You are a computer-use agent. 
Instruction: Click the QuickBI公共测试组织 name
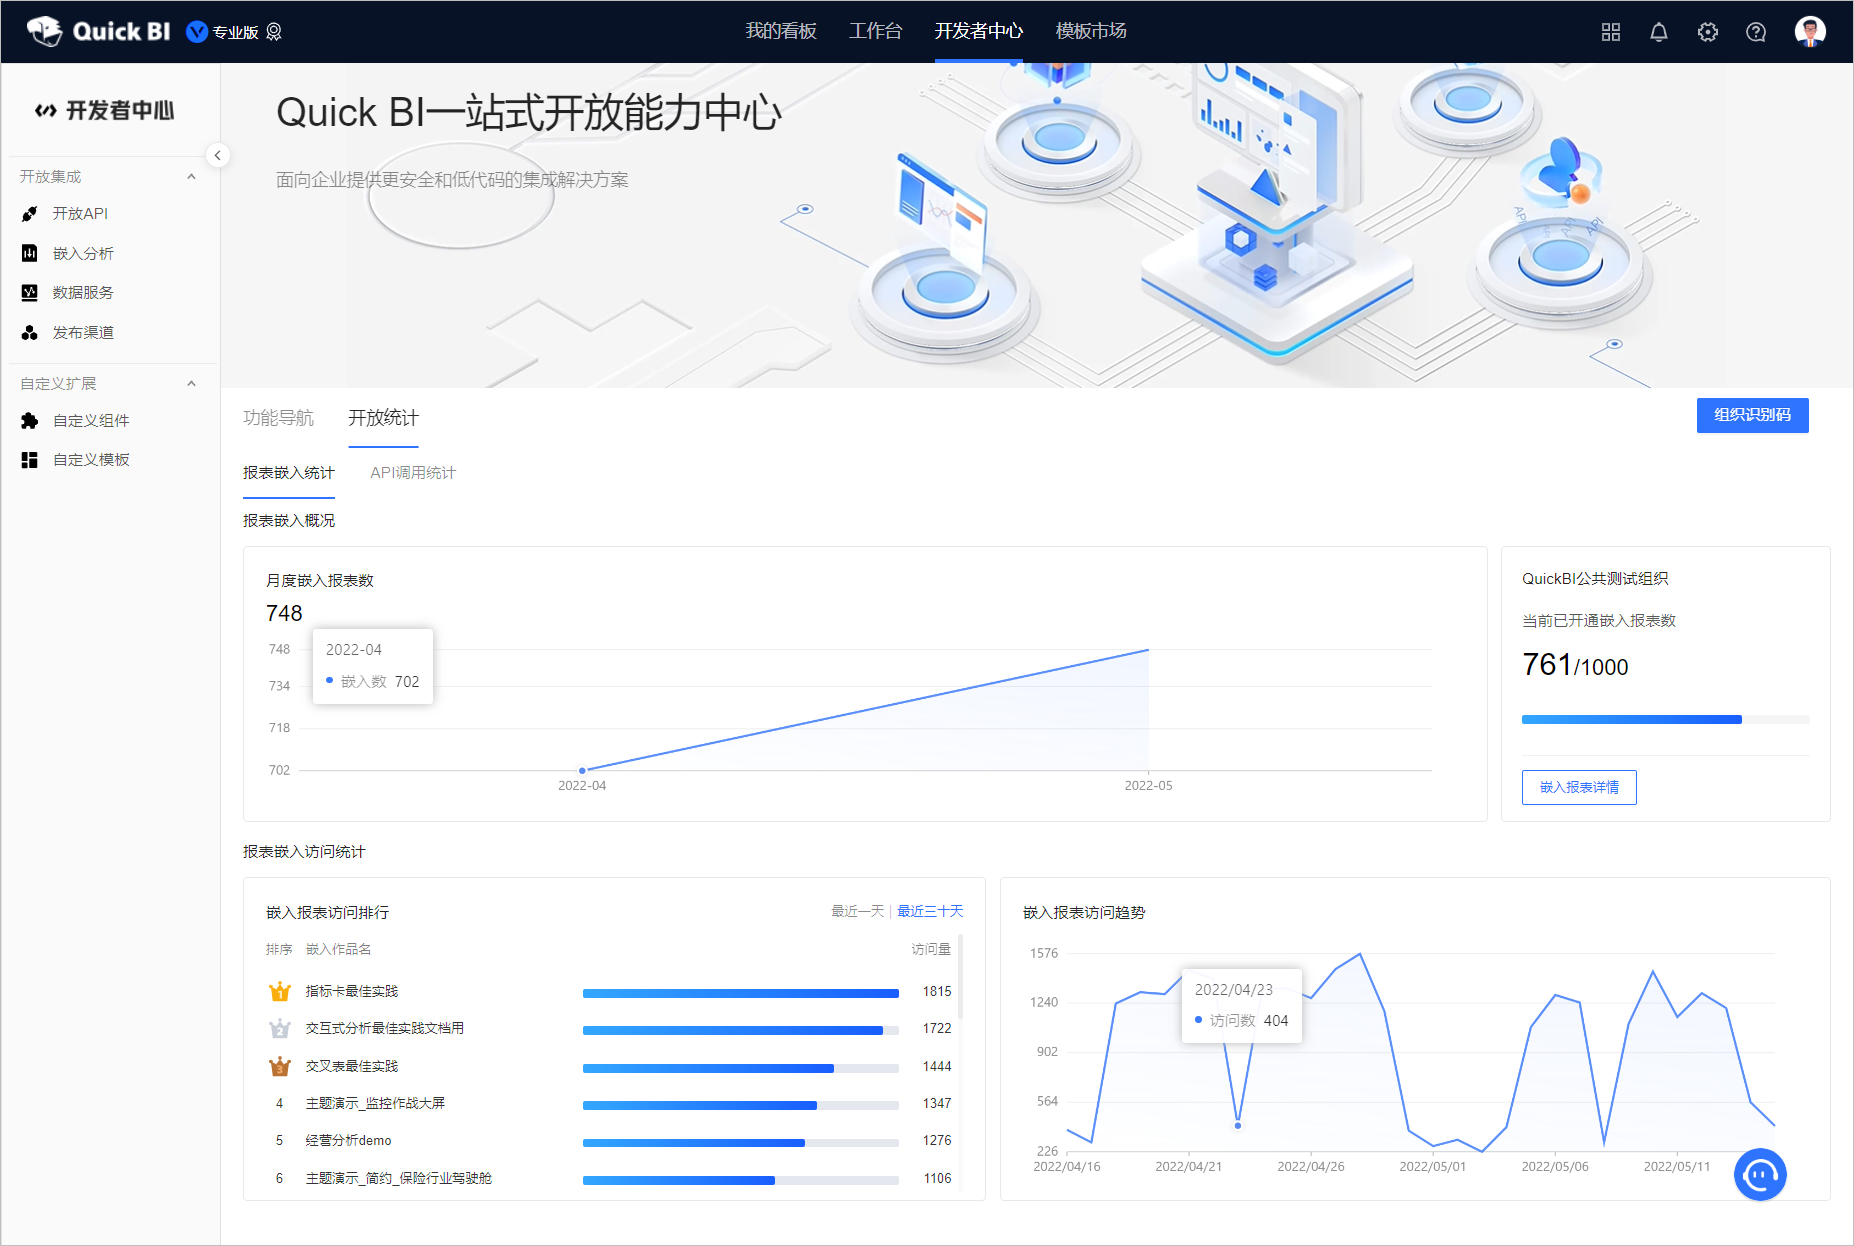coord(1595,578)
